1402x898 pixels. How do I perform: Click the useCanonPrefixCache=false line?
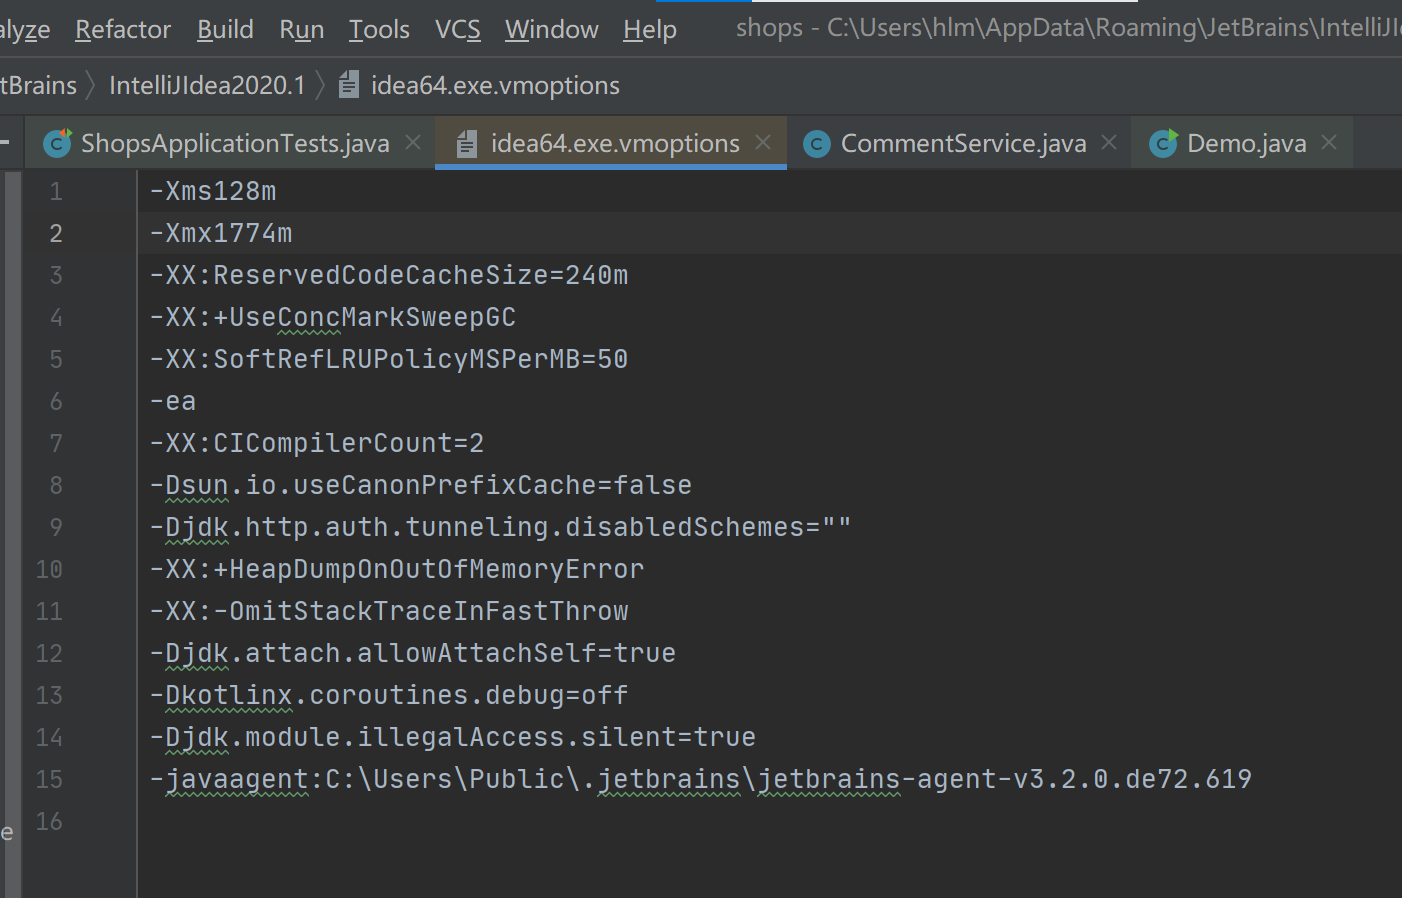[x=421, y=485]
